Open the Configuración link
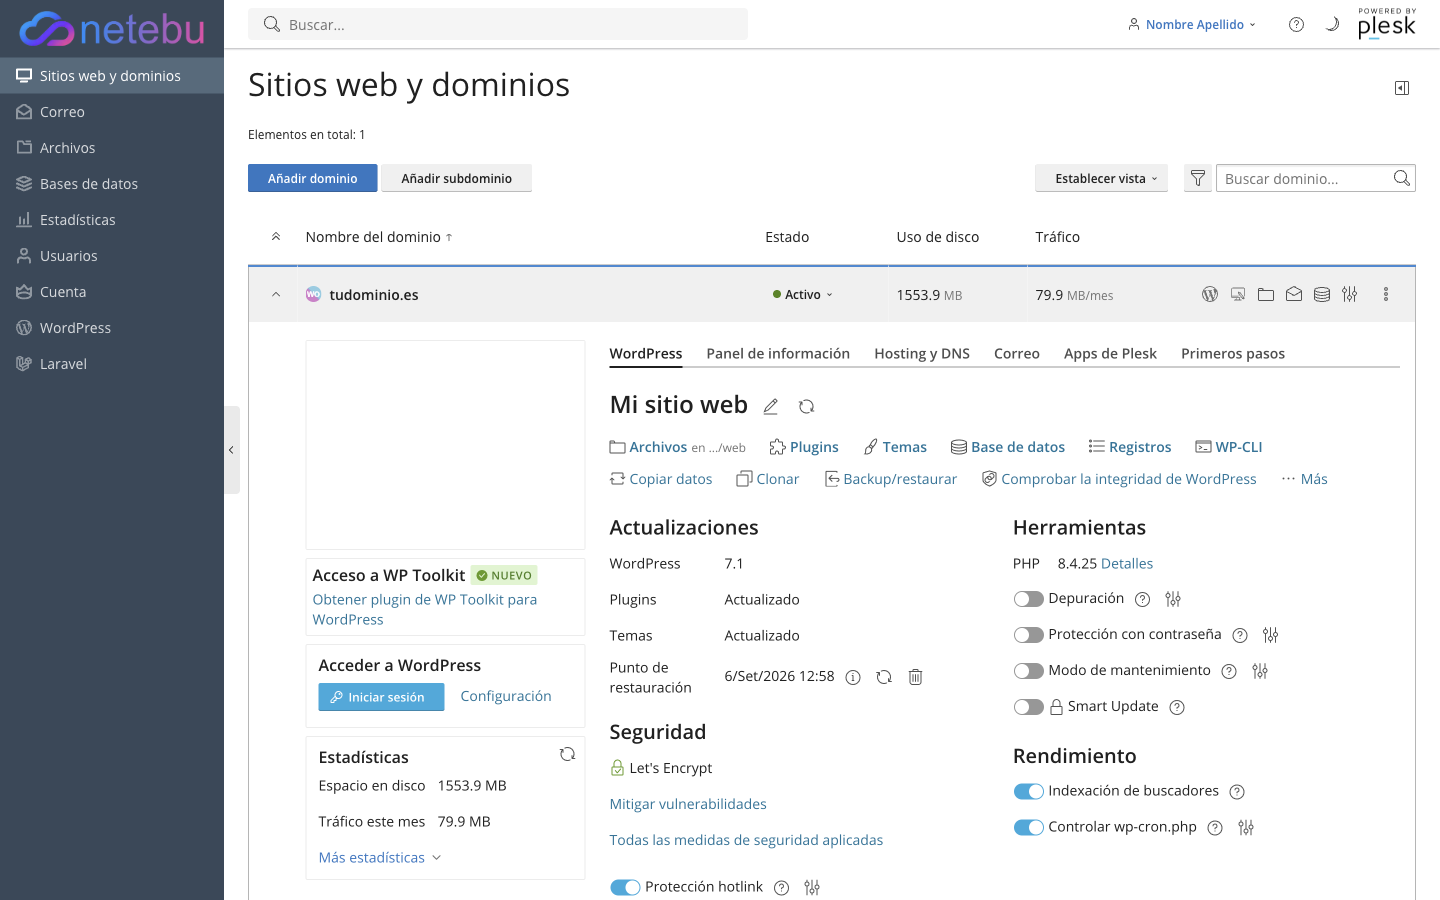Viewport: 1440px width, 900px height. [506, 696]
